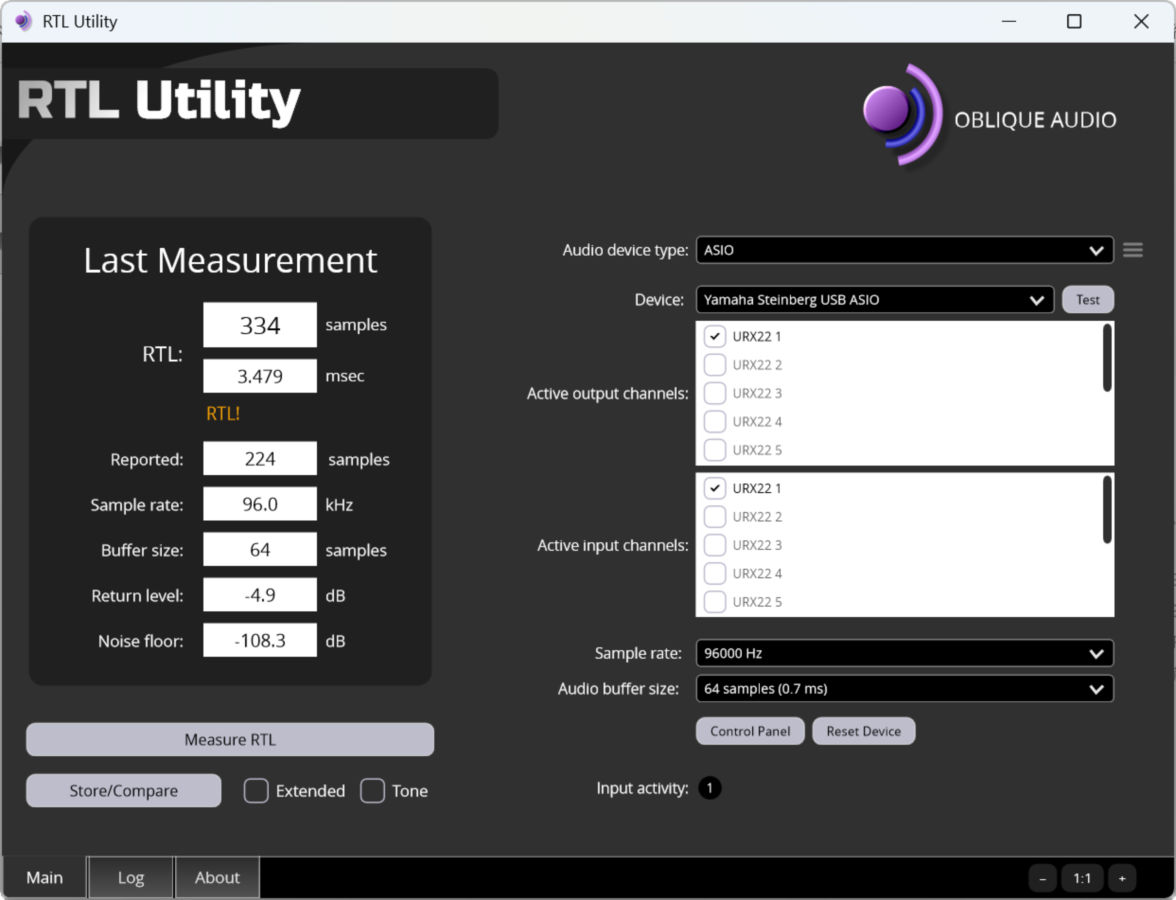Viewport: 1176px width, 900px height.
Task: Uncheck URX22 1 in active input channels
Action: pyautogui.click(x=715, y=488)
